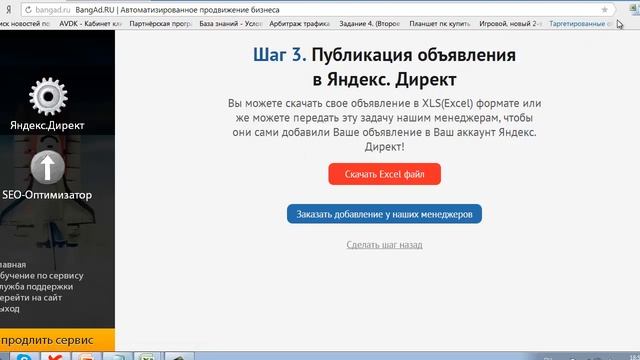Bookmark the page with the star icon

pyautogui.click(x=604, y=9)
